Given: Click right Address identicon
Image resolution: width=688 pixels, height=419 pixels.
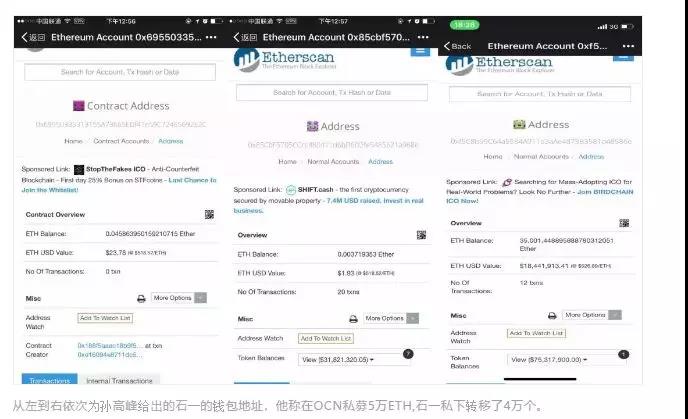Looking at the screenshot, I should pos(519,125).
